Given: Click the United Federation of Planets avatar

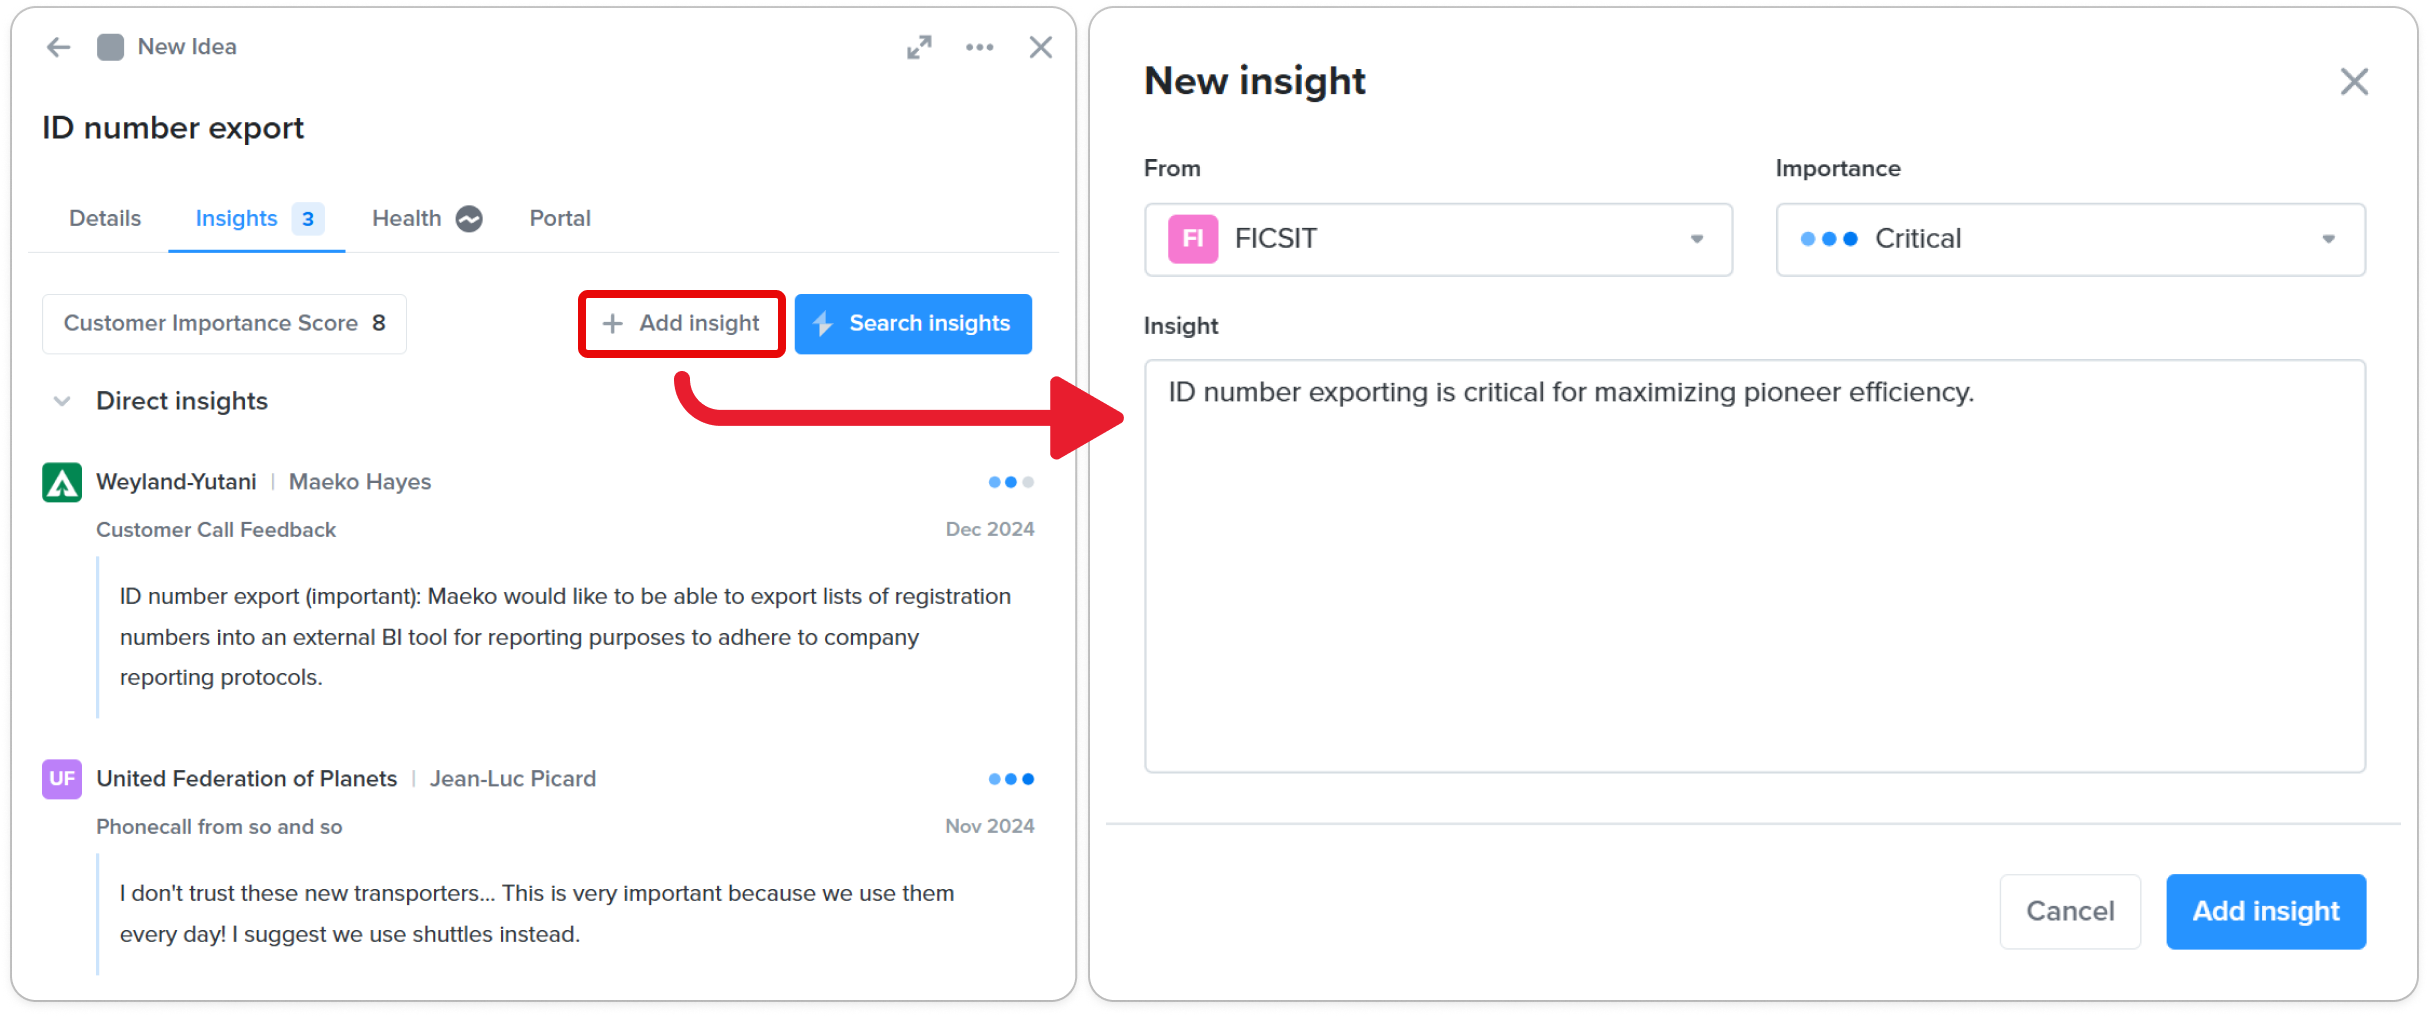Looking at the screenshot, I should (62, 779).
